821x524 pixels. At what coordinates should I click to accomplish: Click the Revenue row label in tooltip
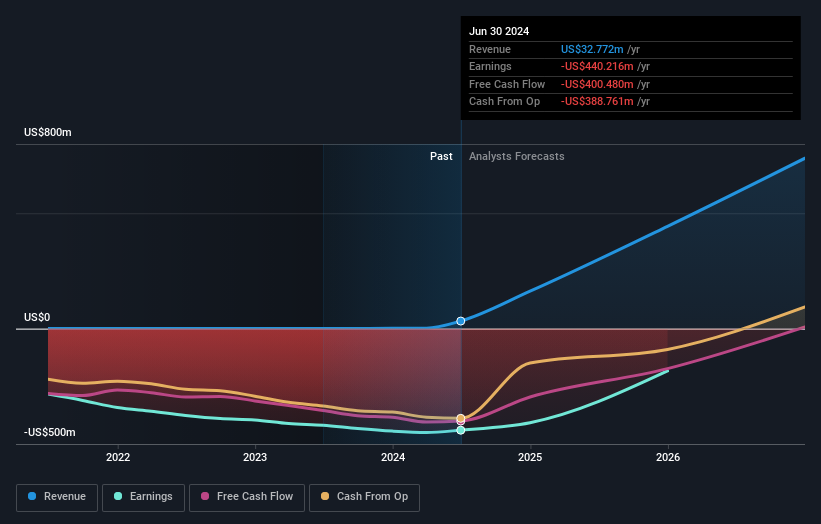pos(490,49)
